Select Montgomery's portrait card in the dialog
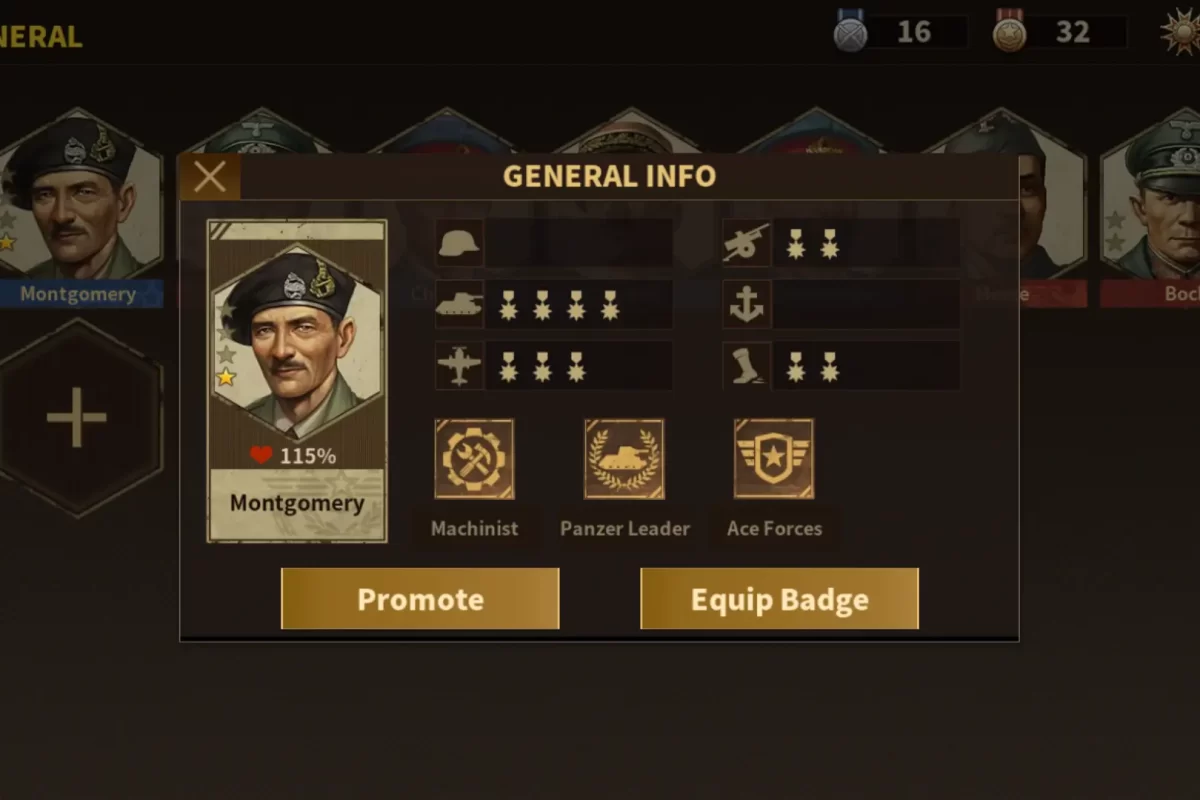The height and width of the screenshot is (800, 1200). click(x=297, y=381)
